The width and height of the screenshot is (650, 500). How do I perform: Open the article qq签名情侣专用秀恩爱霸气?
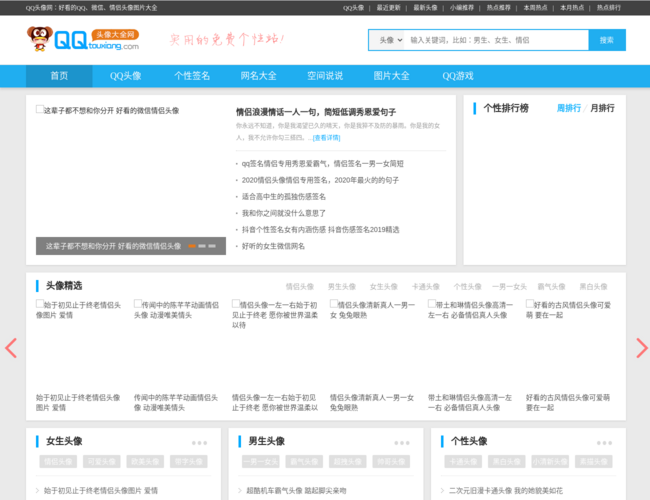coord(323,164)
